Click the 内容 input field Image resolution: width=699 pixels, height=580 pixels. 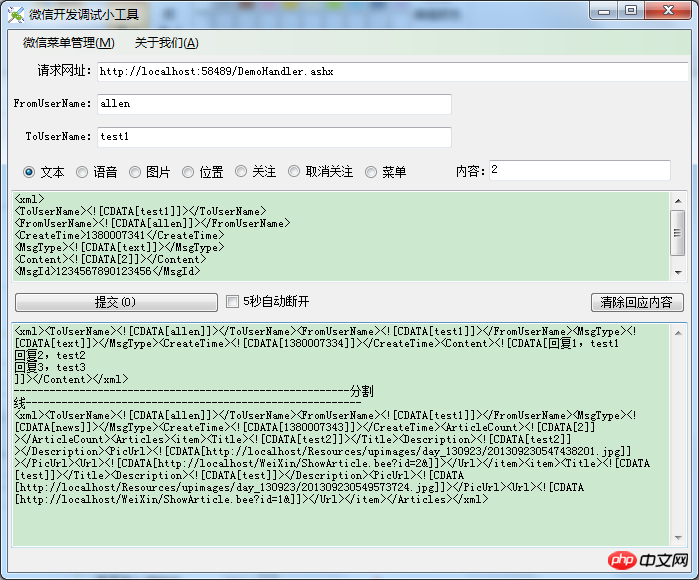[x=580, y=170]
